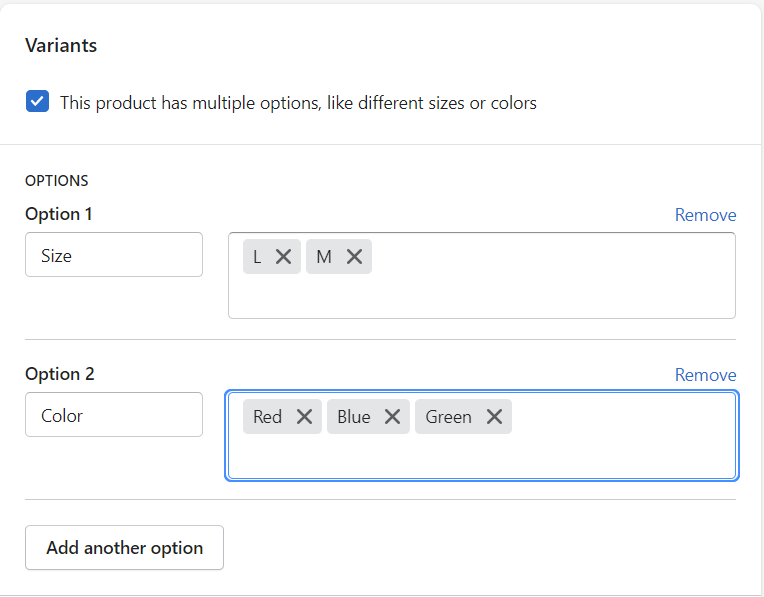Select the Green tag text
This screenshot has height=597, width=764.
448,417
